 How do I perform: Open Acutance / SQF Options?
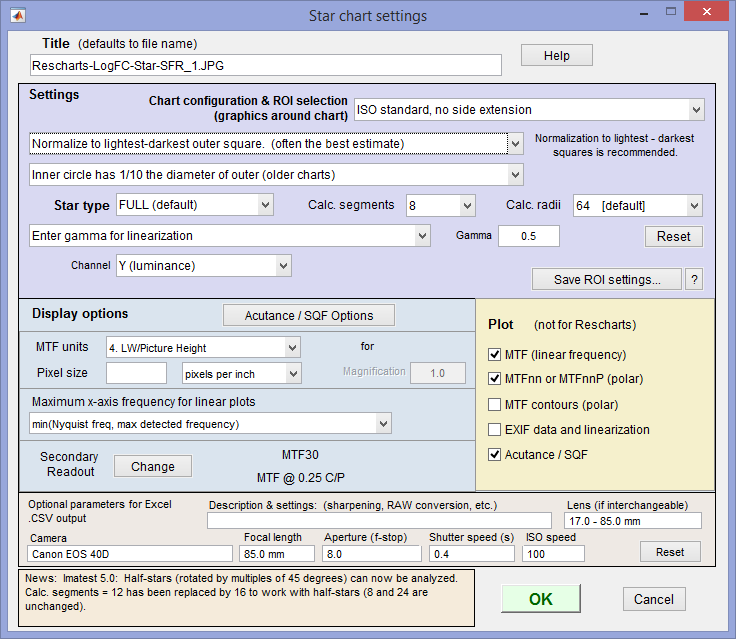[x=309, y=316]
